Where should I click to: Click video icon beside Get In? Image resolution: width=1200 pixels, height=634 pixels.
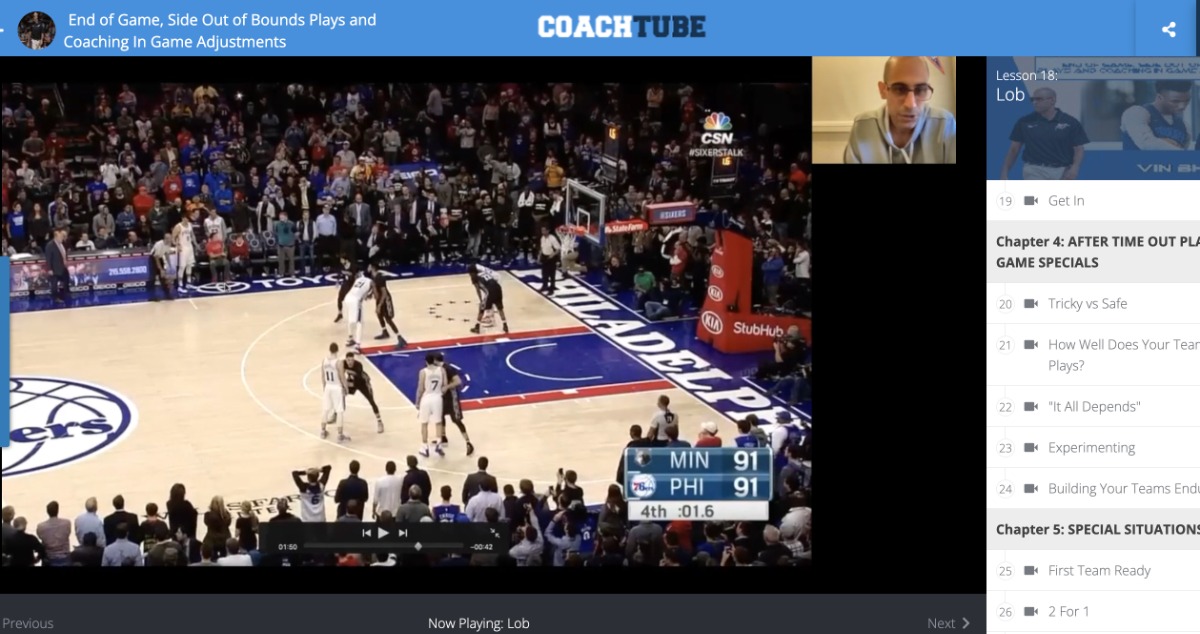click(1031, 201)
